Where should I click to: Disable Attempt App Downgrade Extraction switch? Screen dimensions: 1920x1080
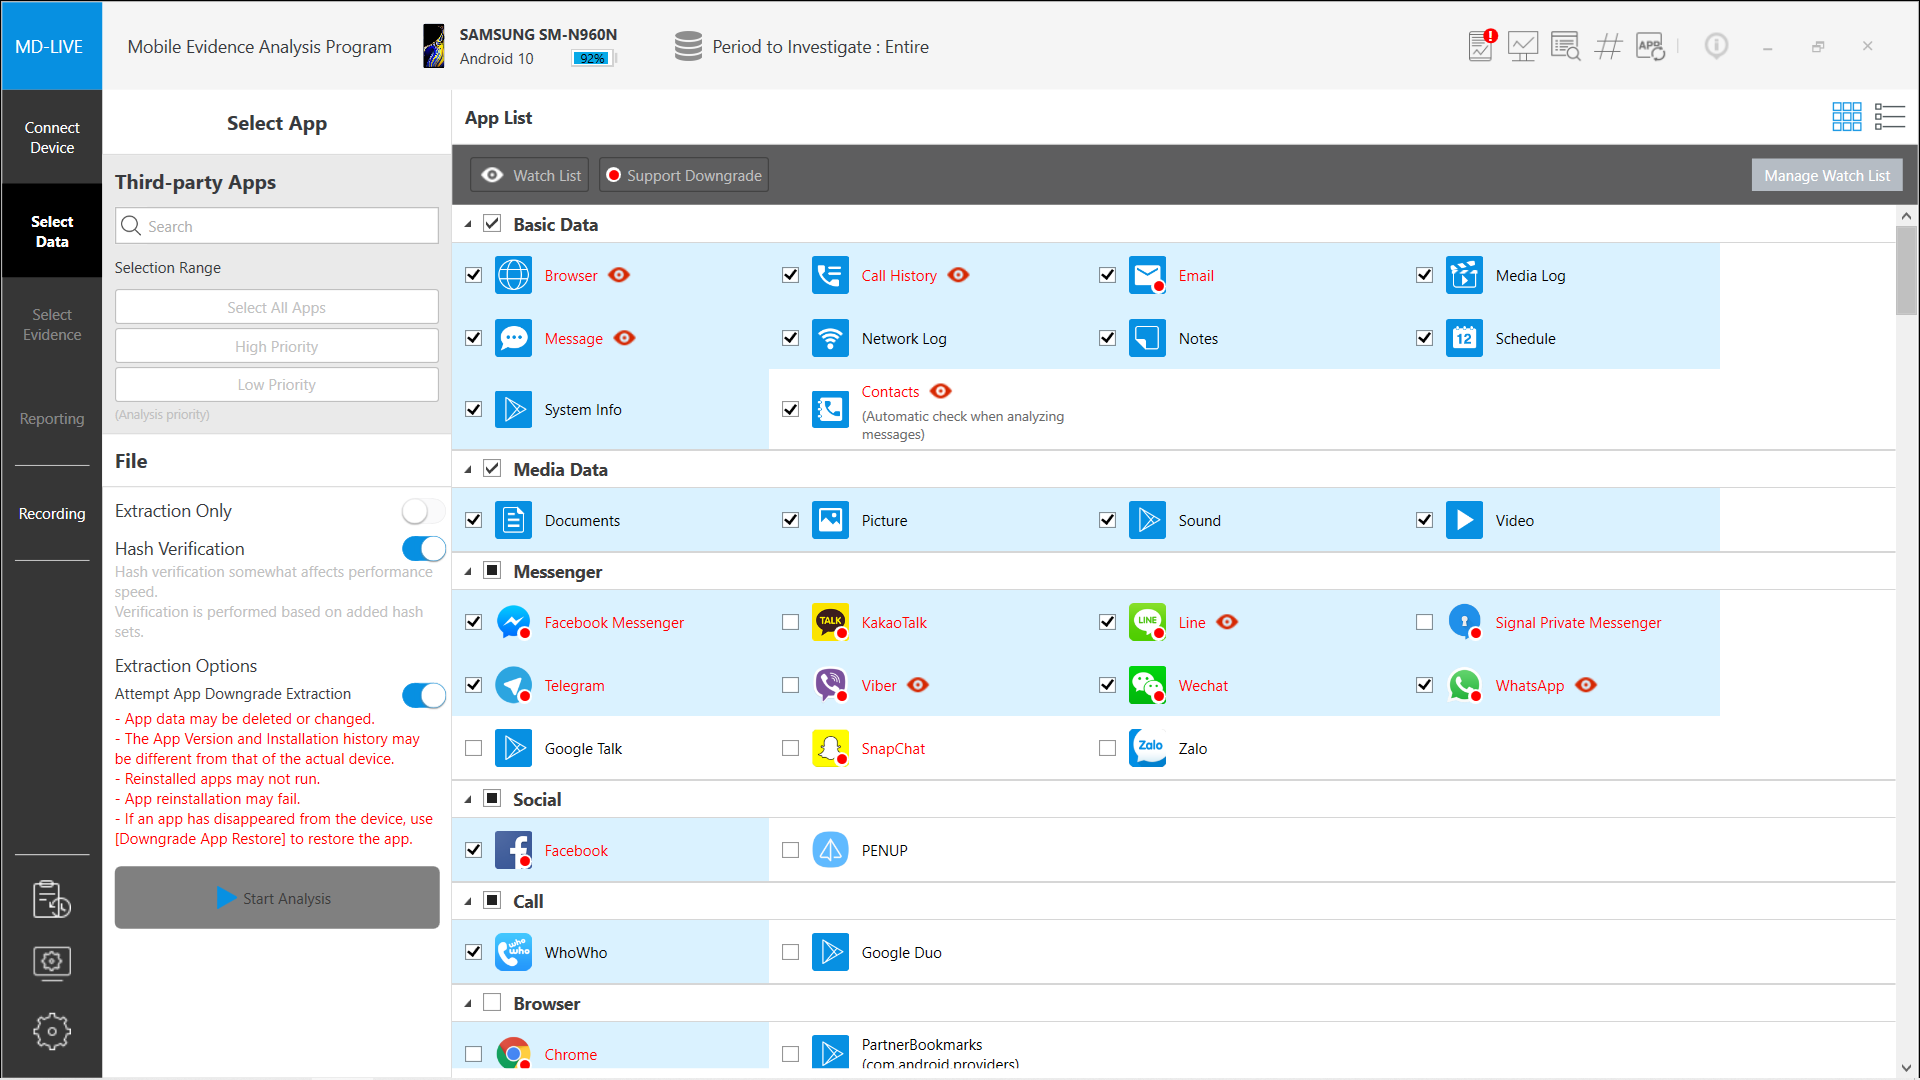(x=423, y=695)
